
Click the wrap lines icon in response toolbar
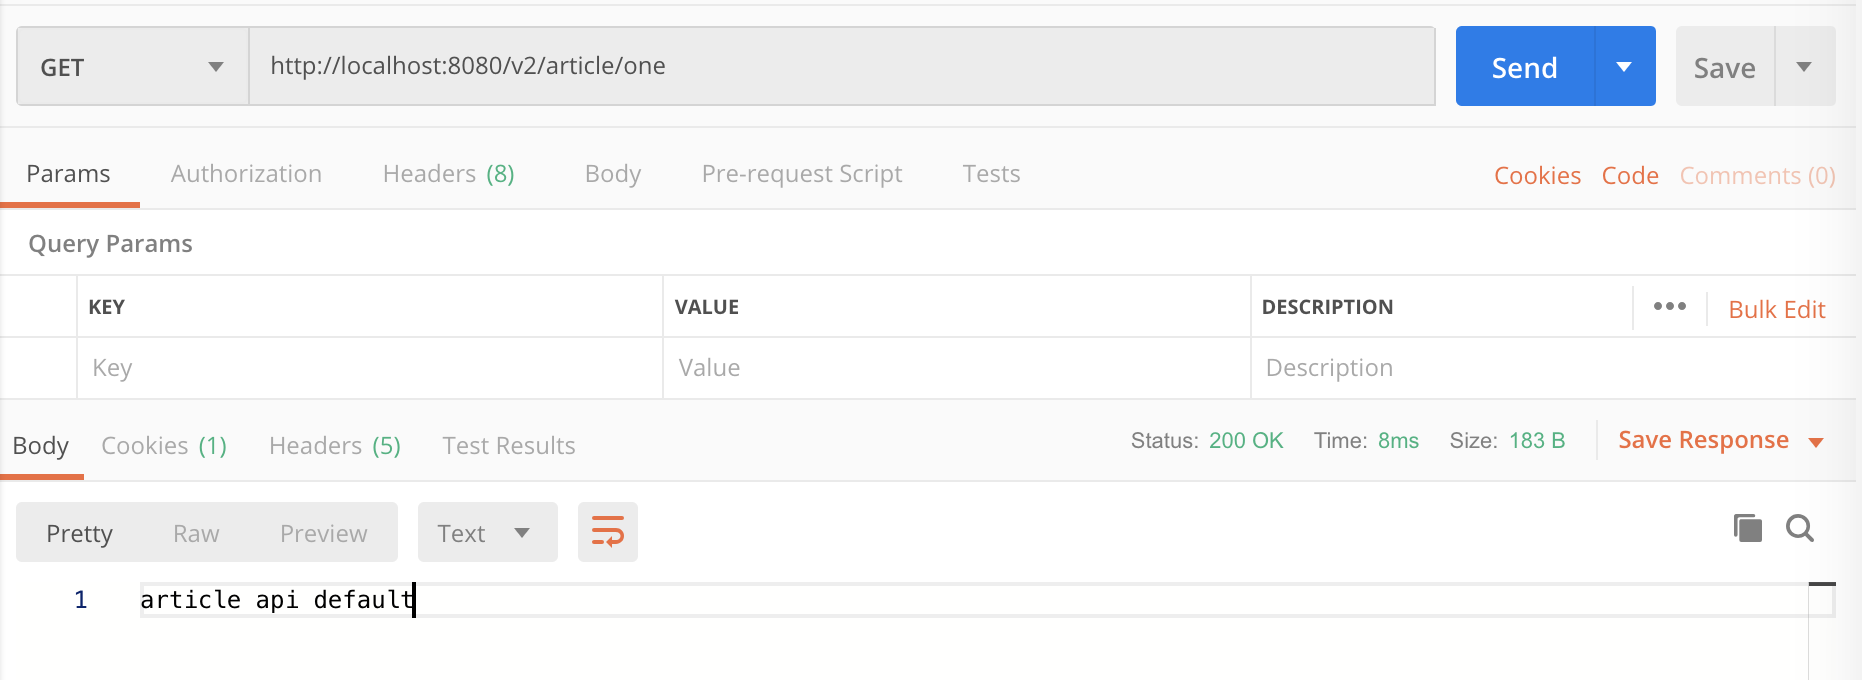(x=608, y=532)
